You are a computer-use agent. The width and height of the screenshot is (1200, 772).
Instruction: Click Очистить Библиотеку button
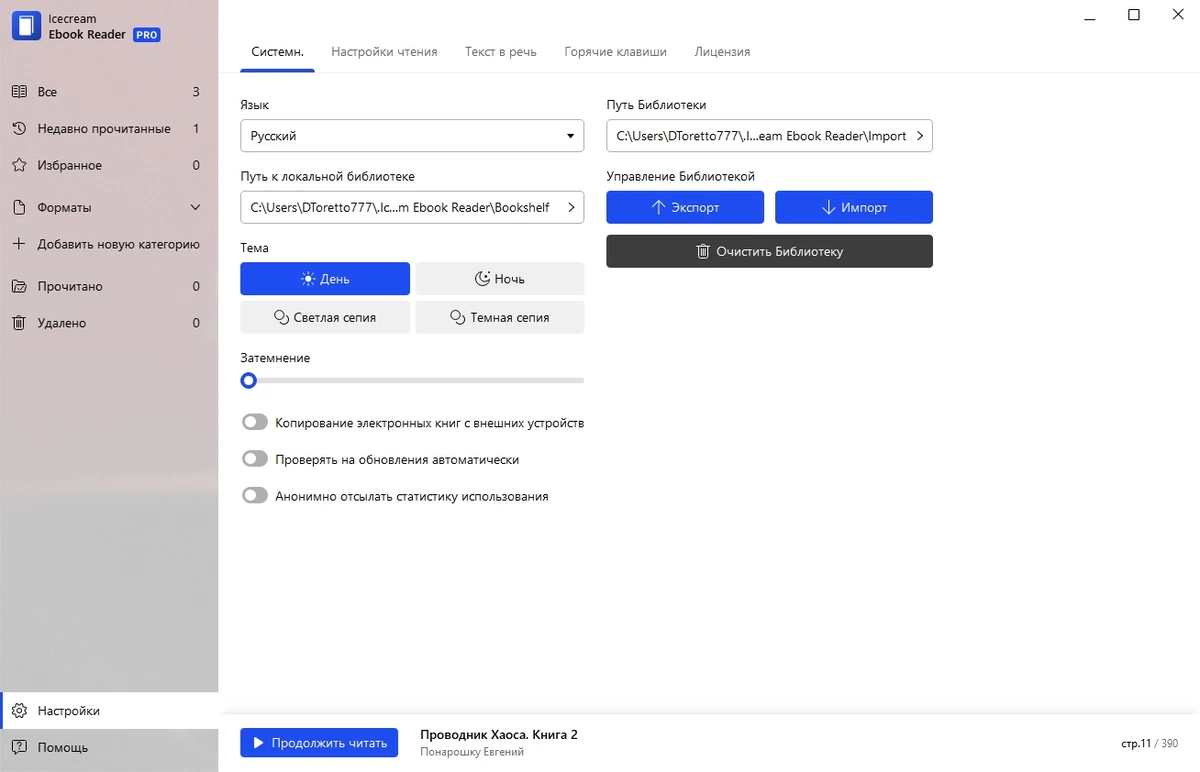(x=769, y=251)
